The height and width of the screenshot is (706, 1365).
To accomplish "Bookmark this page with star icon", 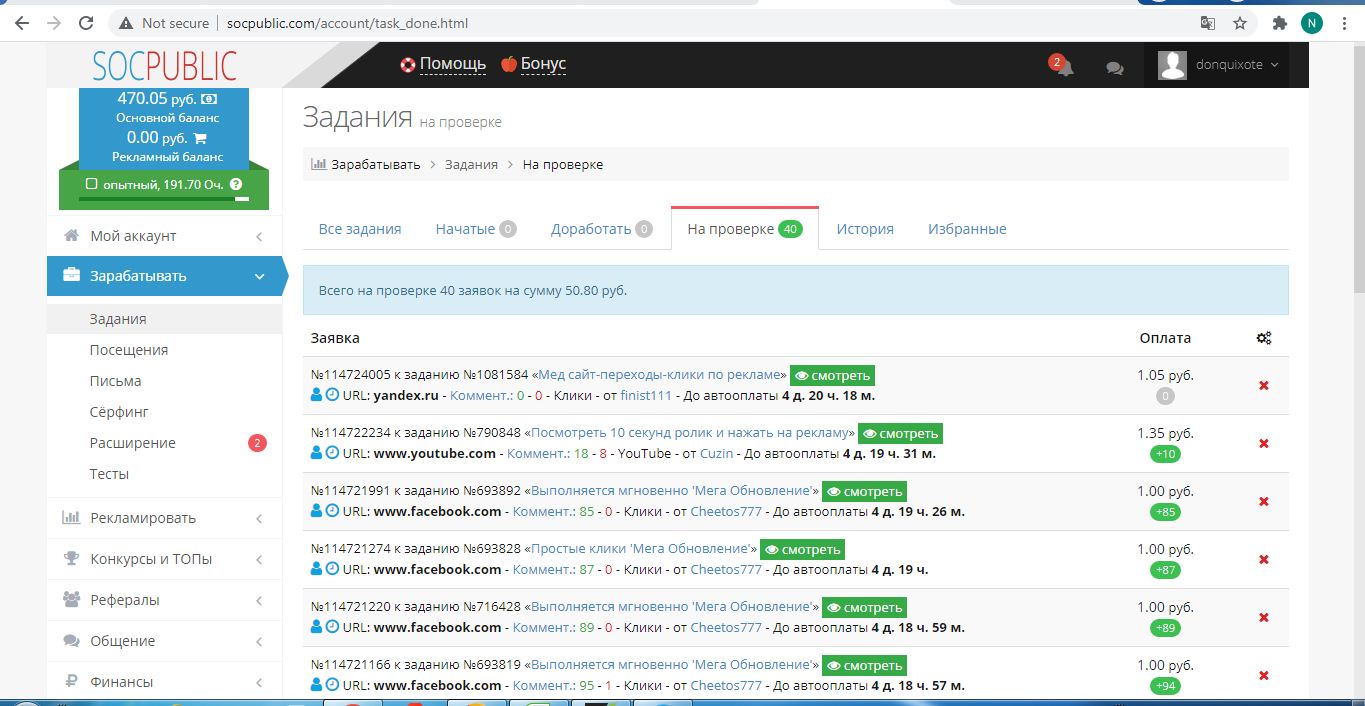I will point(1240,23).
